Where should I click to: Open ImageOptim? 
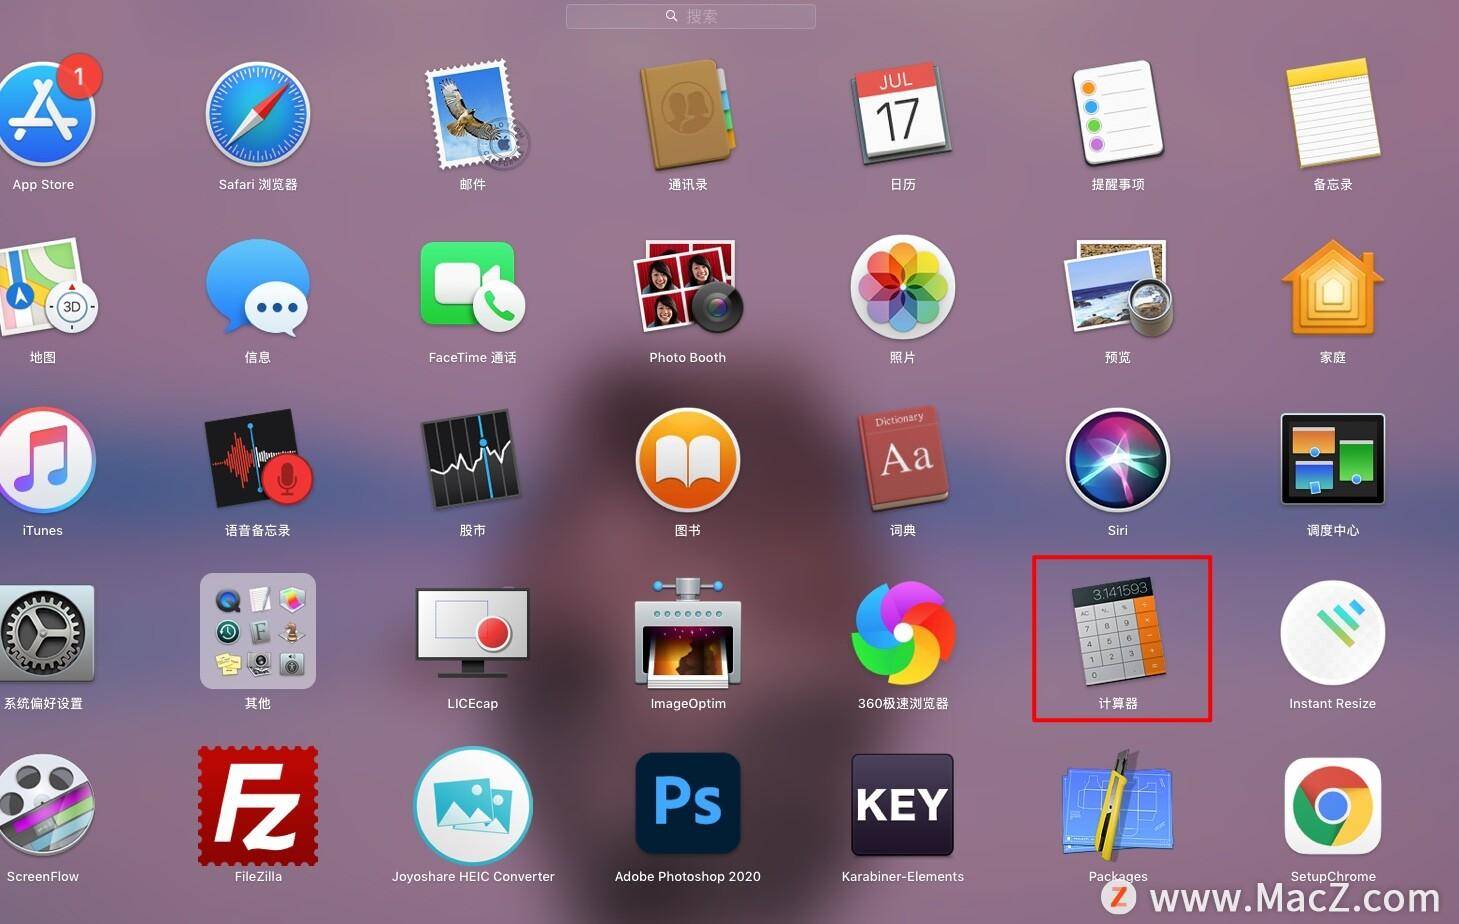coord(688,633)
